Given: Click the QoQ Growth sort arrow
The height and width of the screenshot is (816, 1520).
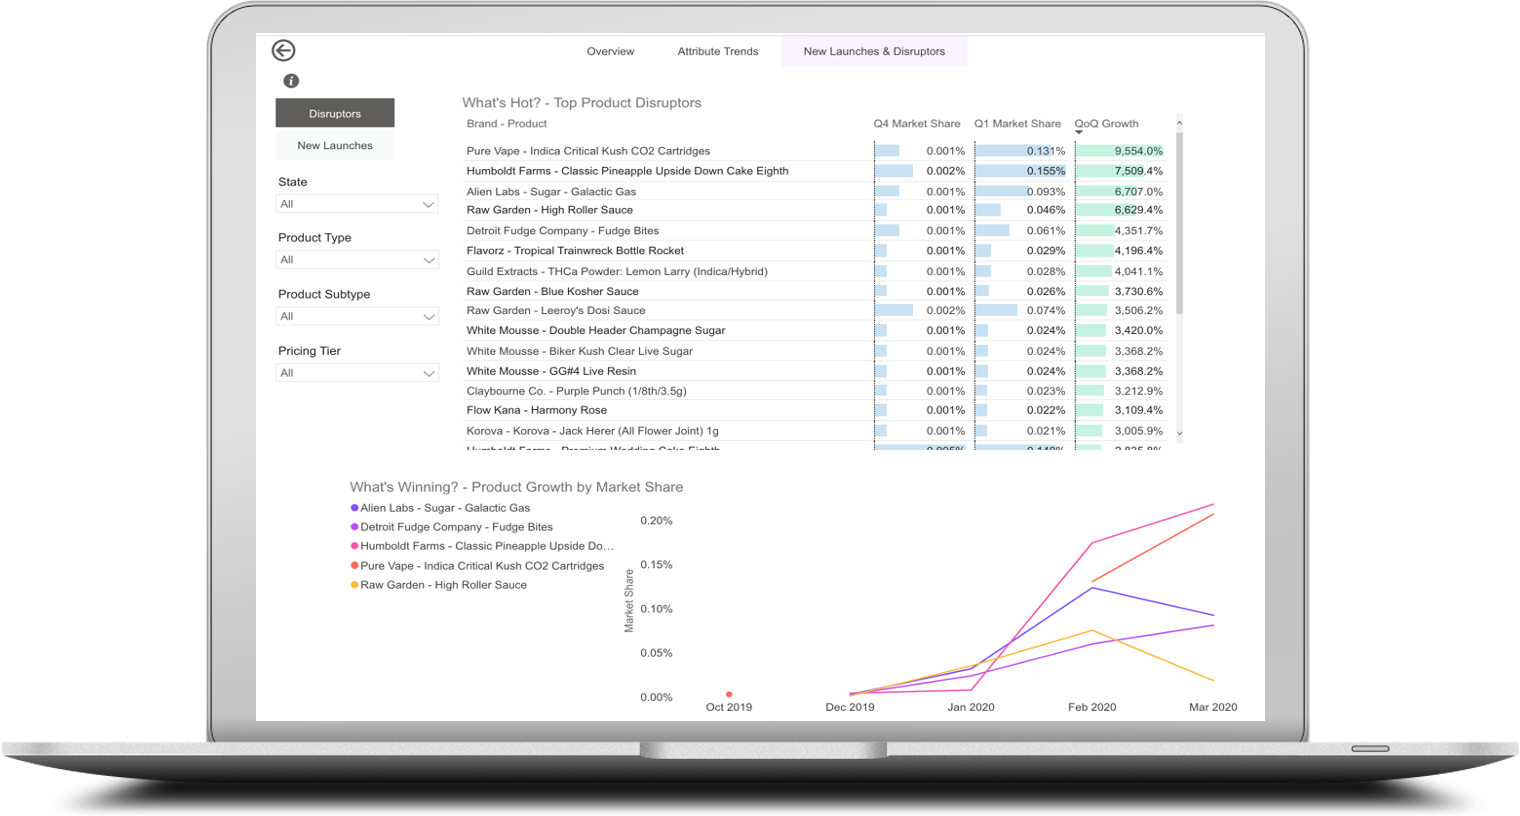Looking at the screenshot, I should tap(1079, 133).
